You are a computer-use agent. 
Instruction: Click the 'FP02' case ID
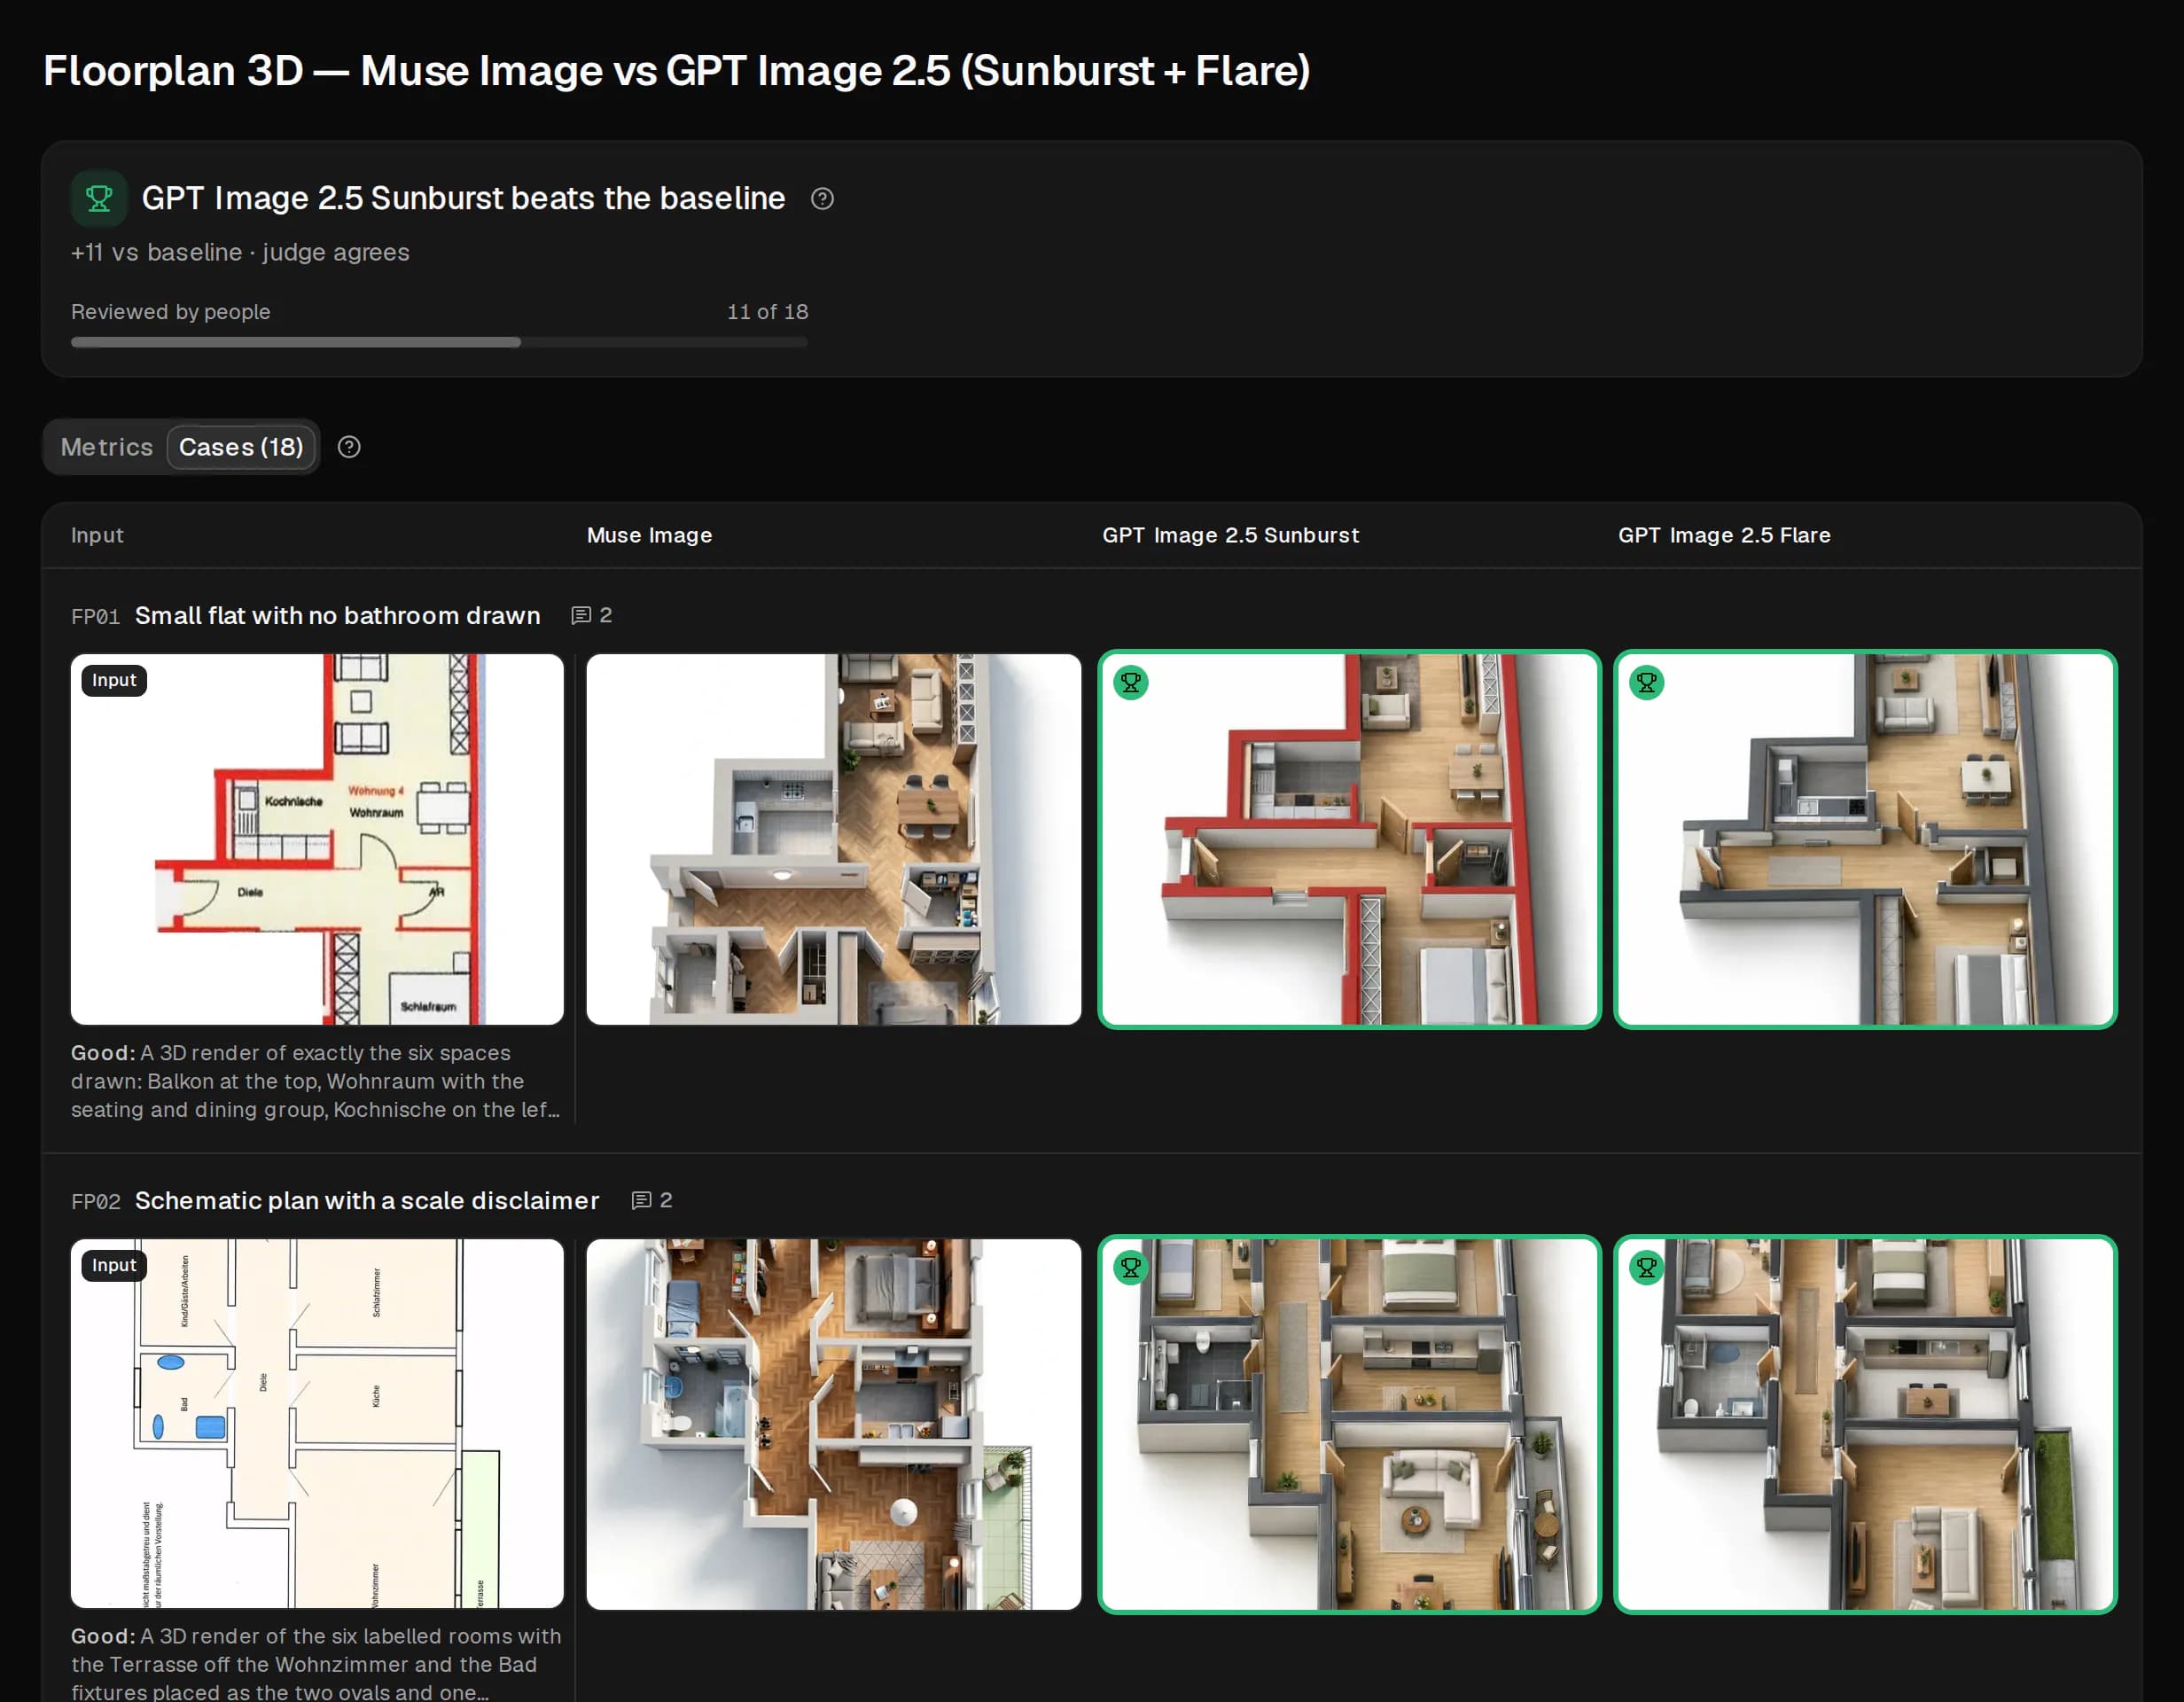point(95,1201)
